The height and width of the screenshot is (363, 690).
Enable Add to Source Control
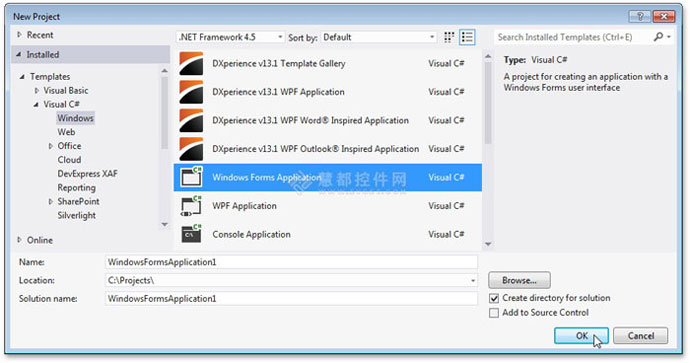click(494, 313)
